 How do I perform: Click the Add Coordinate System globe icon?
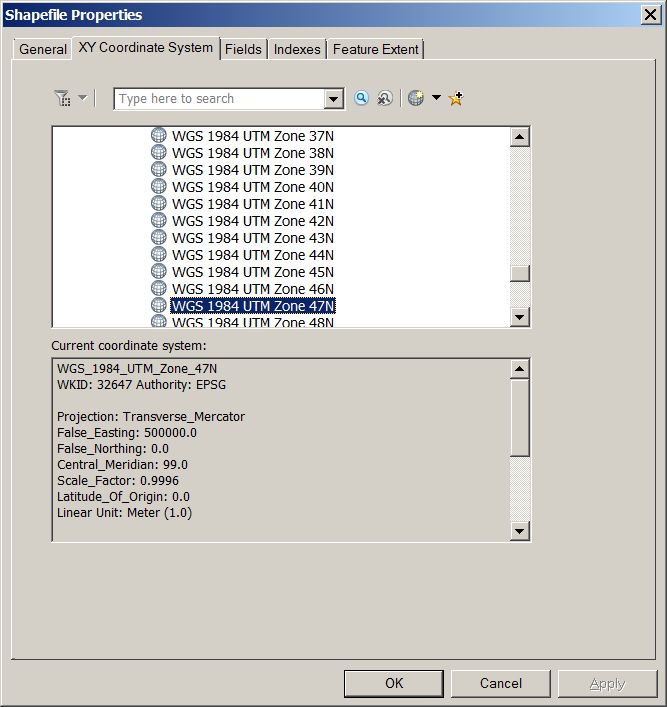[416, 98]
